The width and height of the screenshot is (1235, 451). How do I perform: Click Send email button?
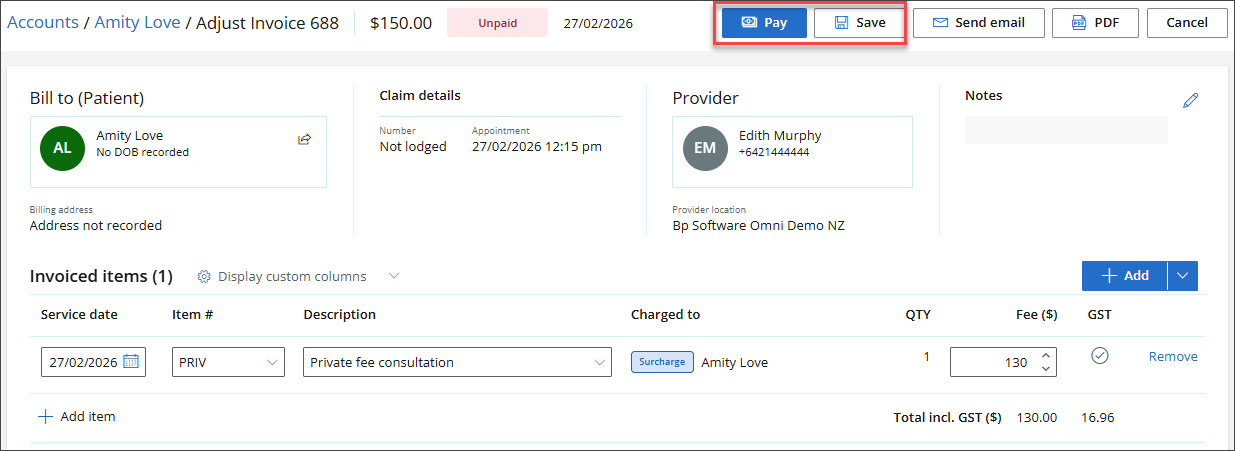pos(978,23)
